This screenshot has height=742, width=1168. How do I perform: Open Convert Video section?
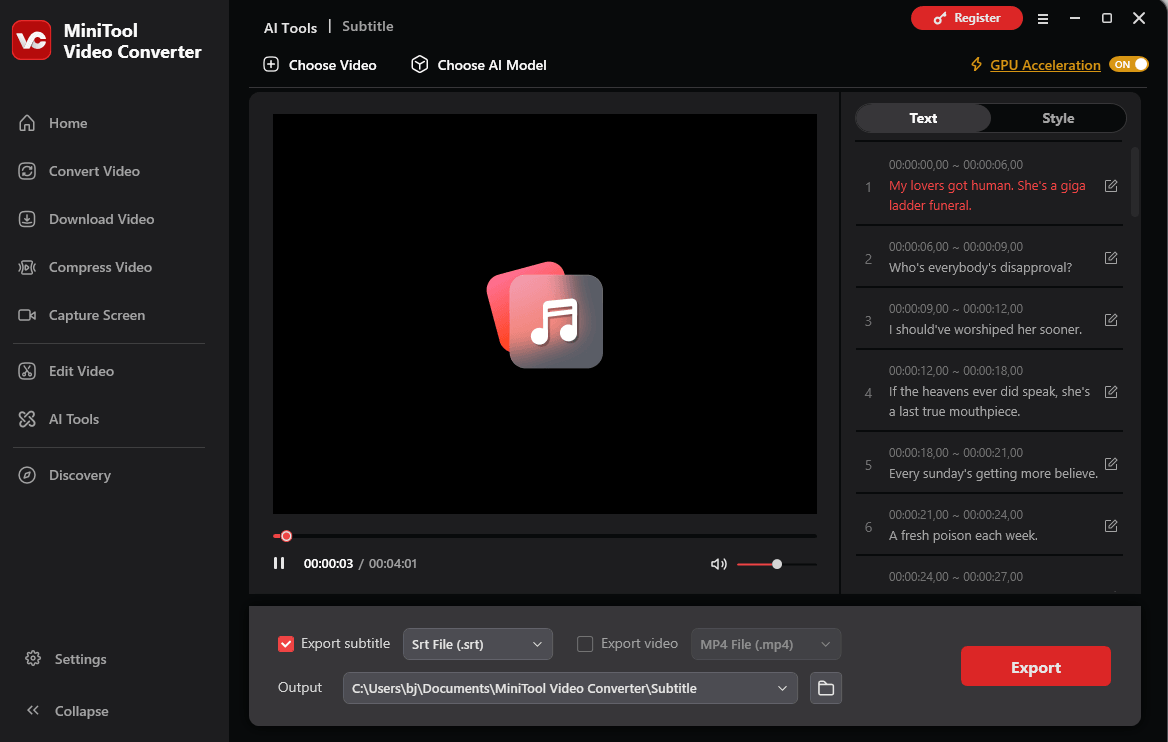point(79,171)
